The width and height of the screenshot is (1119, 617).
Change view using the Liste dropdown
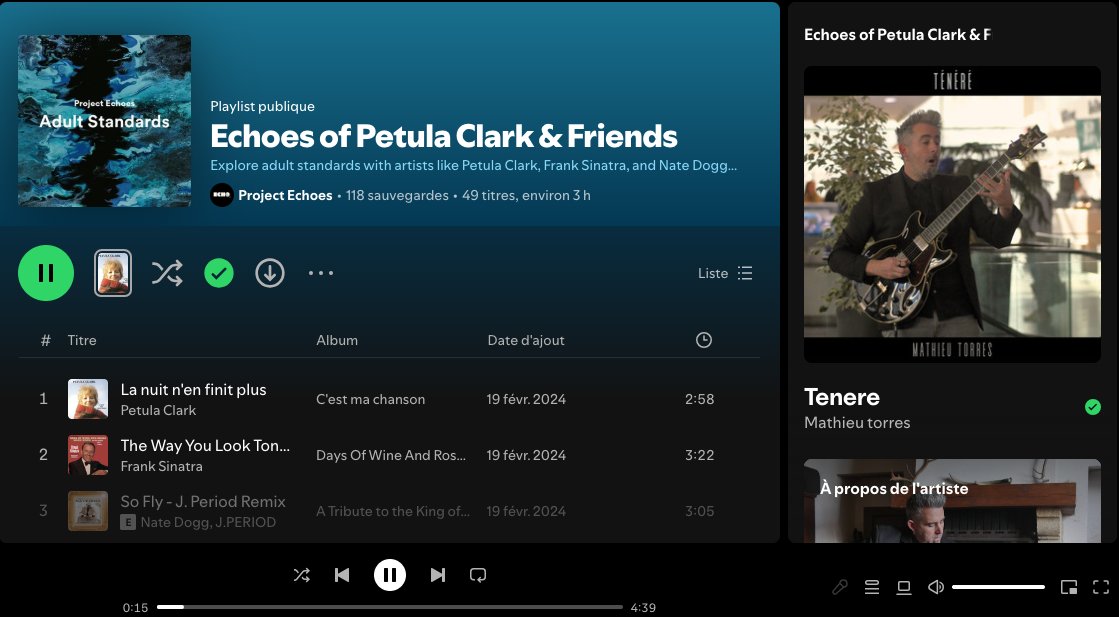coord(725,273)
